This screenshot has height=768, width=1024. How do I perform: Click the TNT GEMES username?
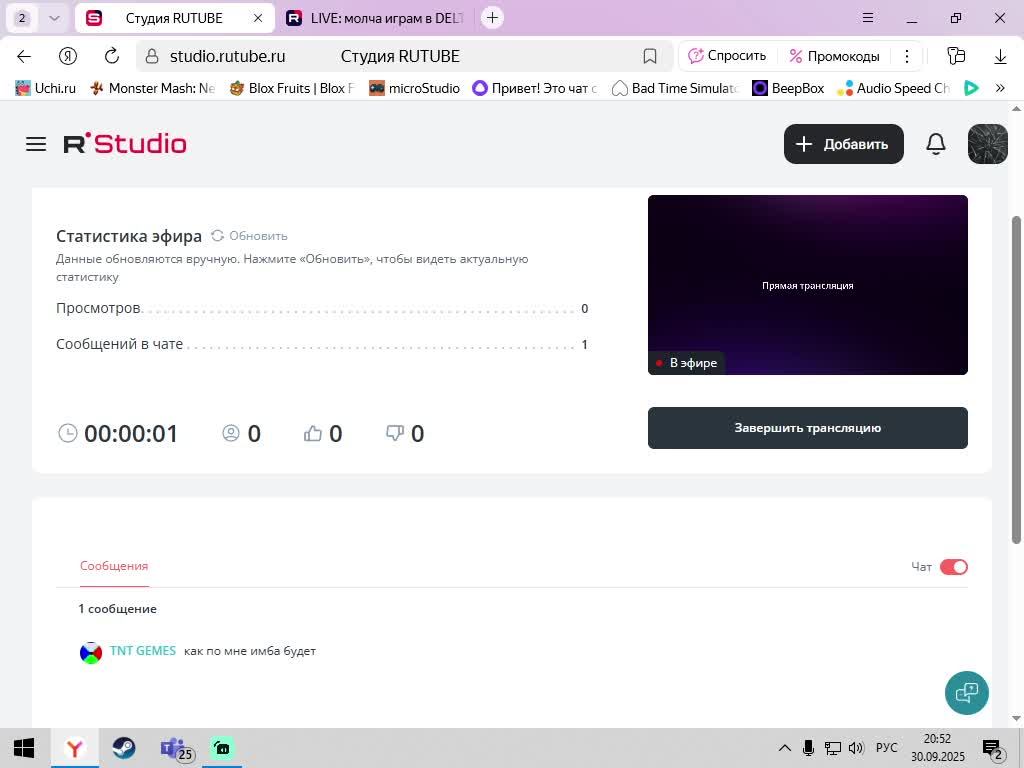click(x=142, y=650)
